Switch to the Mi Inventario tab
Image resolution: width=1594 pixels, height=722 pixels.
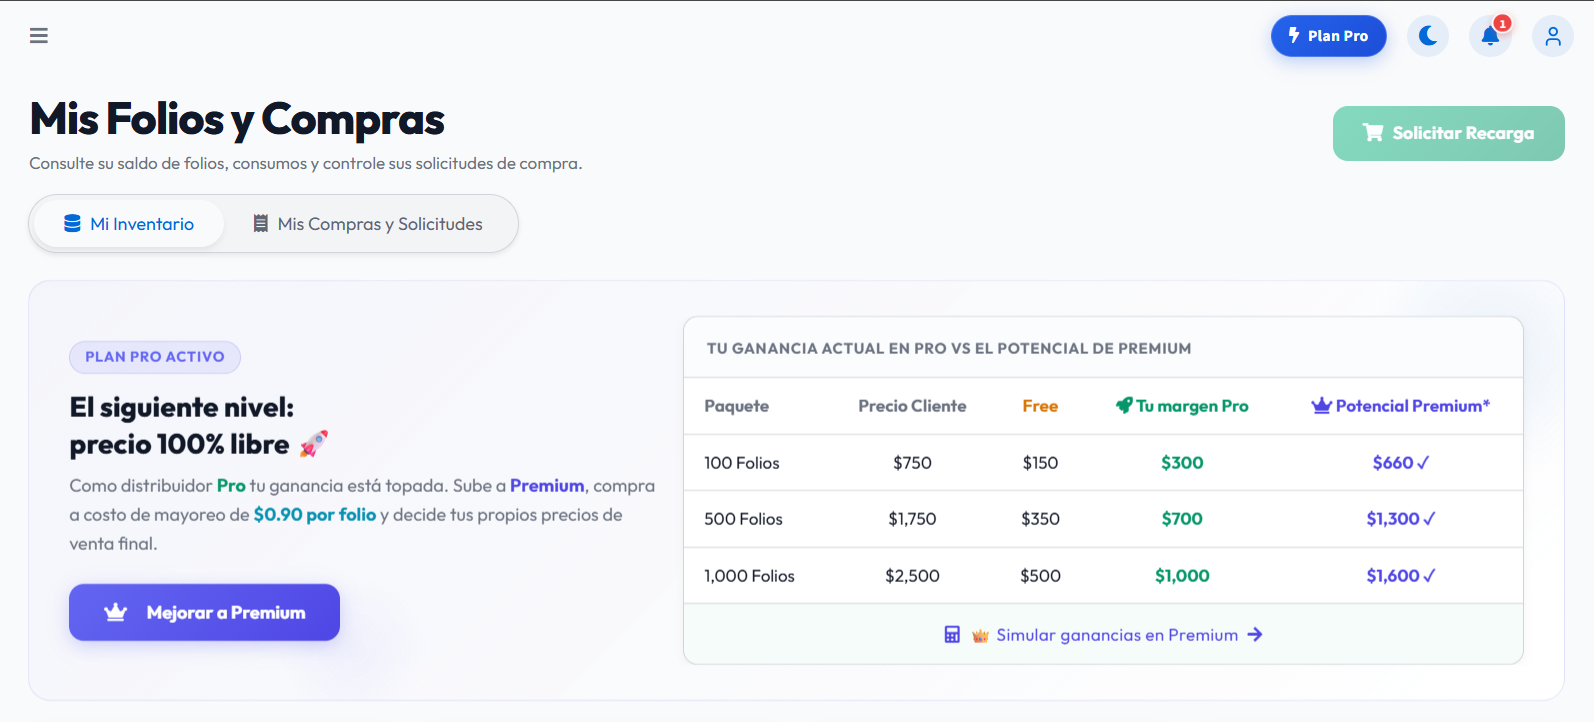(x=129, y=224)
